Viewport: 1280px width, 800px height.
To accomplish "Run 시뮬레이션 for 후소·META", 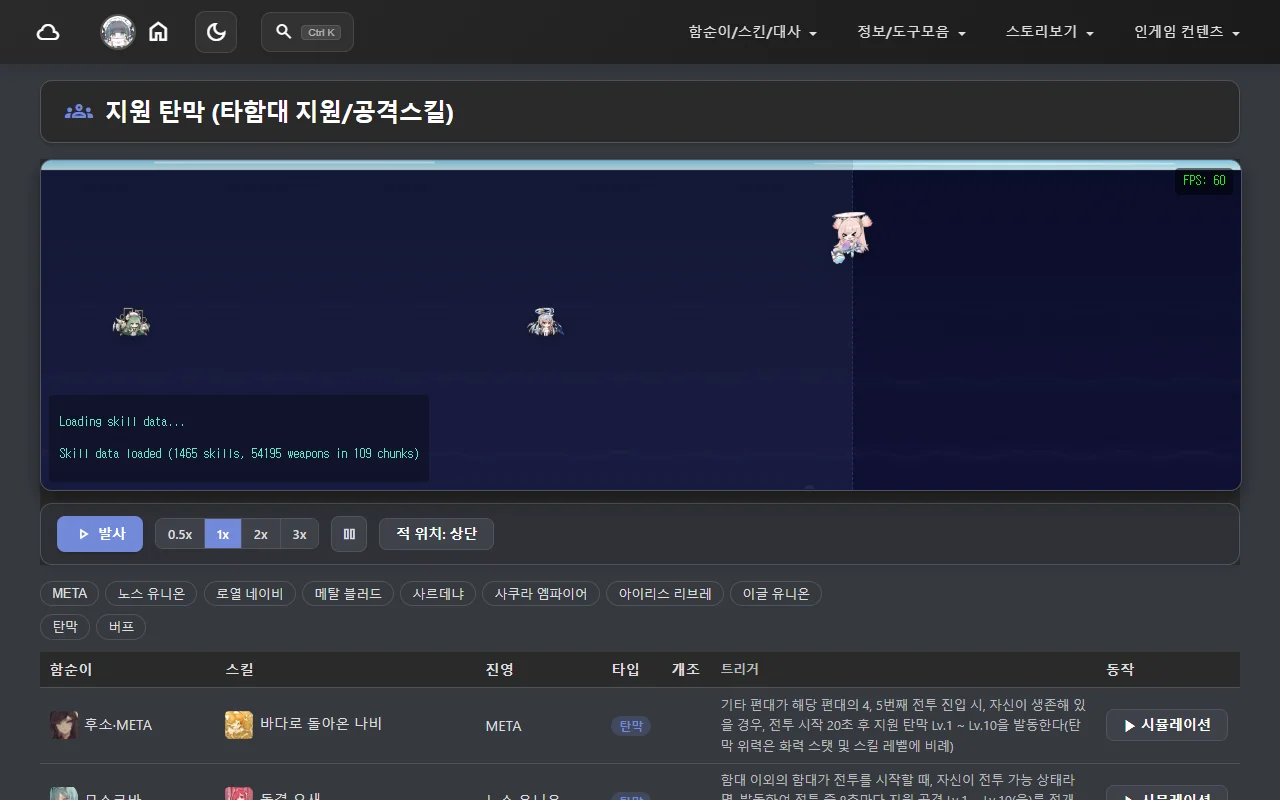I will (1167, 725).
